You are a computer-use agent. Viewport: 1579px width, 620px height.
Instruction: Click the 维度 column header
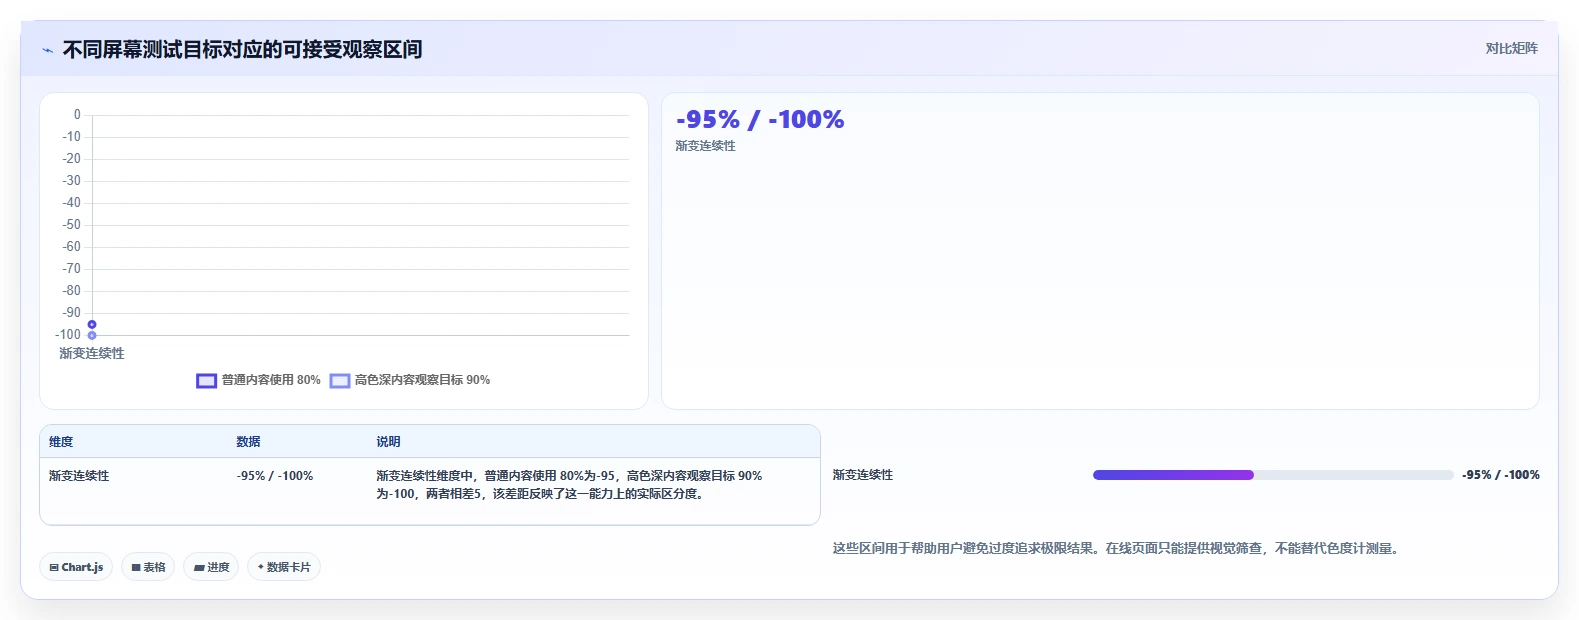coord(61,441)
